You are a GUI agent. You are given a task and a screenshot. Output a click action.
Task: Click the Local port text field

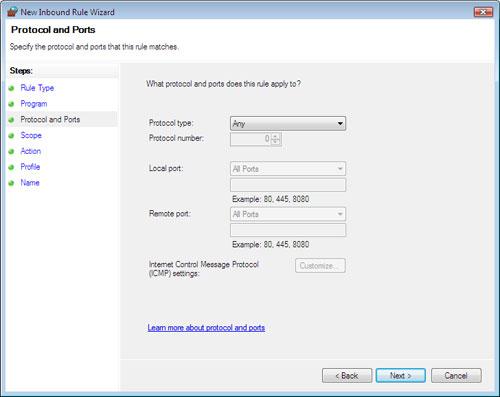tap(288, 185)
